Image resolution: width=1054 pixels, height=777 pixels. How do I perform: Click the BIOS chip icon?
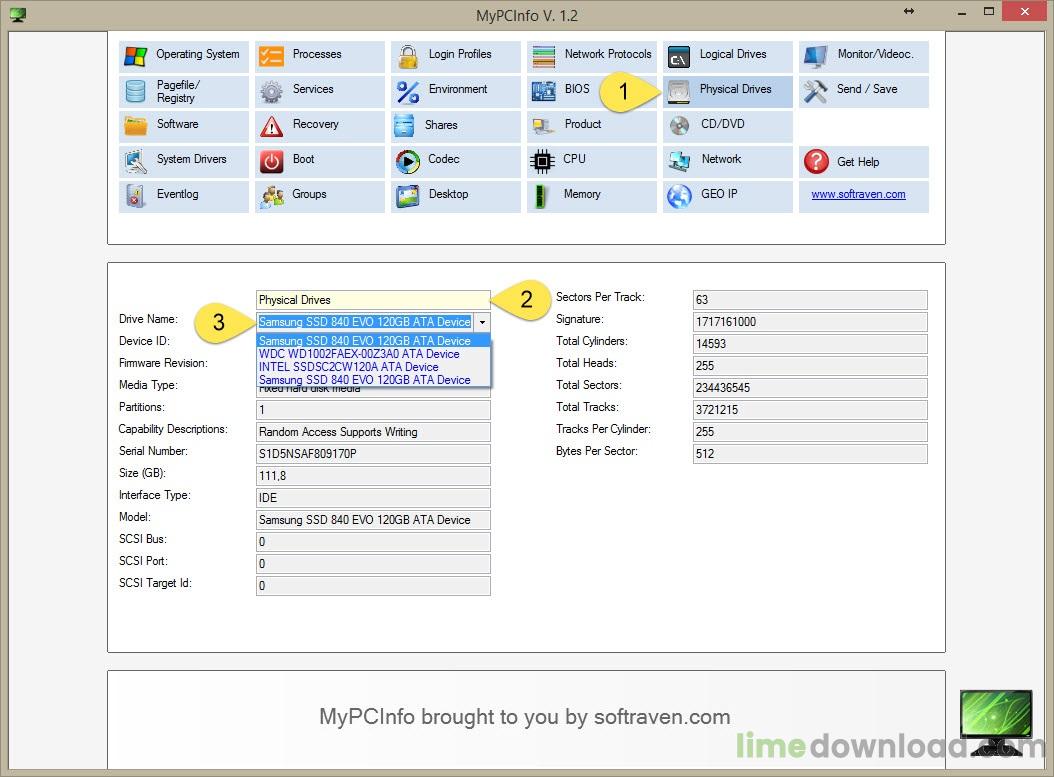pos(543,91)
